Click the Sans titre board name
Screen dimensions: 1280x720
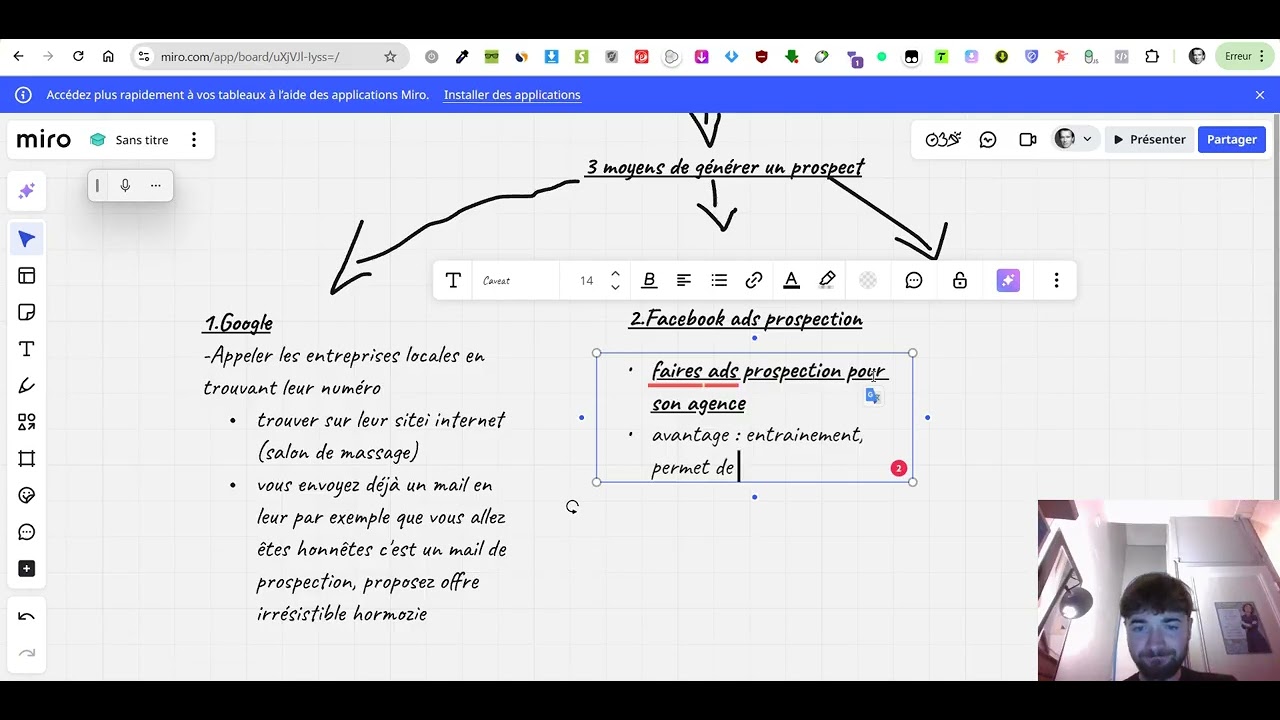[x=142, y=140]
